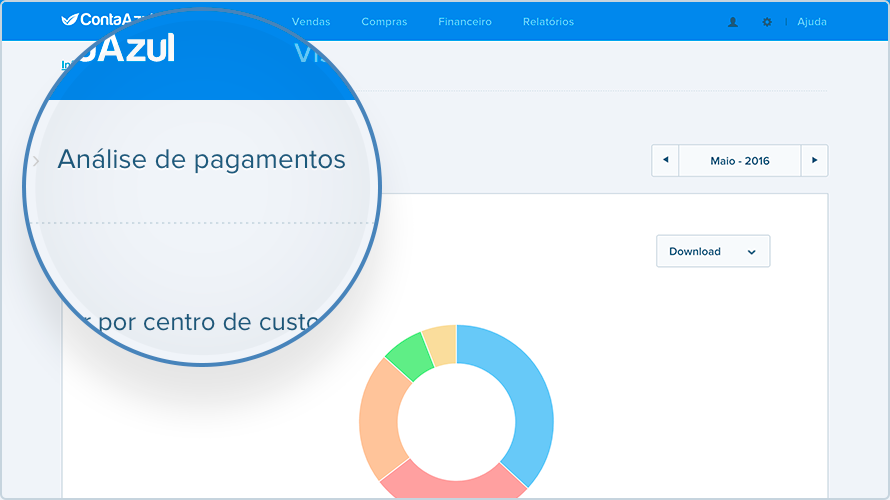The height and width of the screenshot is (500, 890).
Task: Click the Download dropdown chevron arrow
Action: coord(752,252)
